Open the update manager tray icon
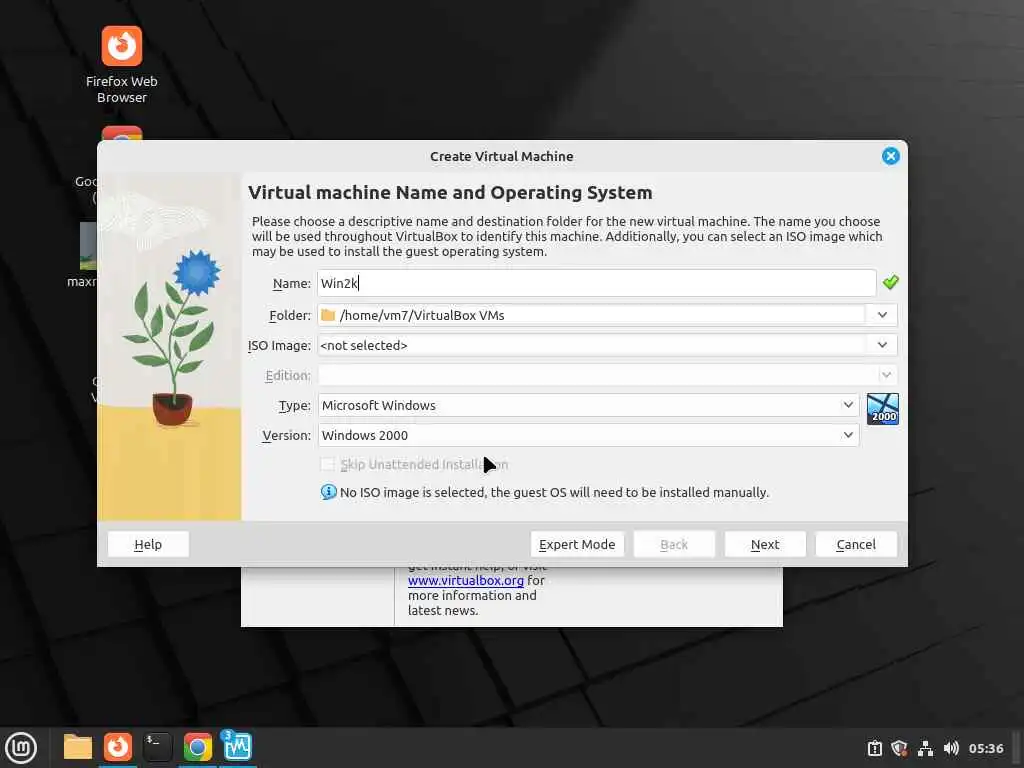 click(874, 748)
